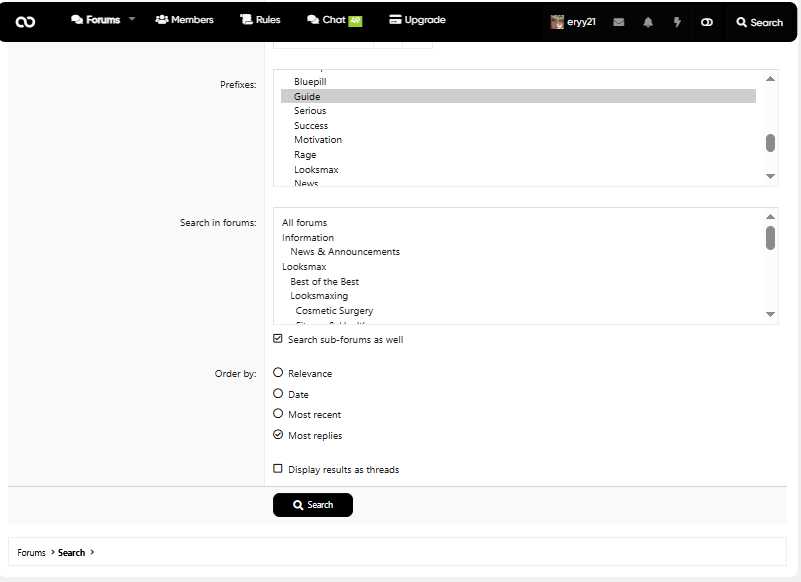Click the infinity site logo

click(x=25, y=21)
